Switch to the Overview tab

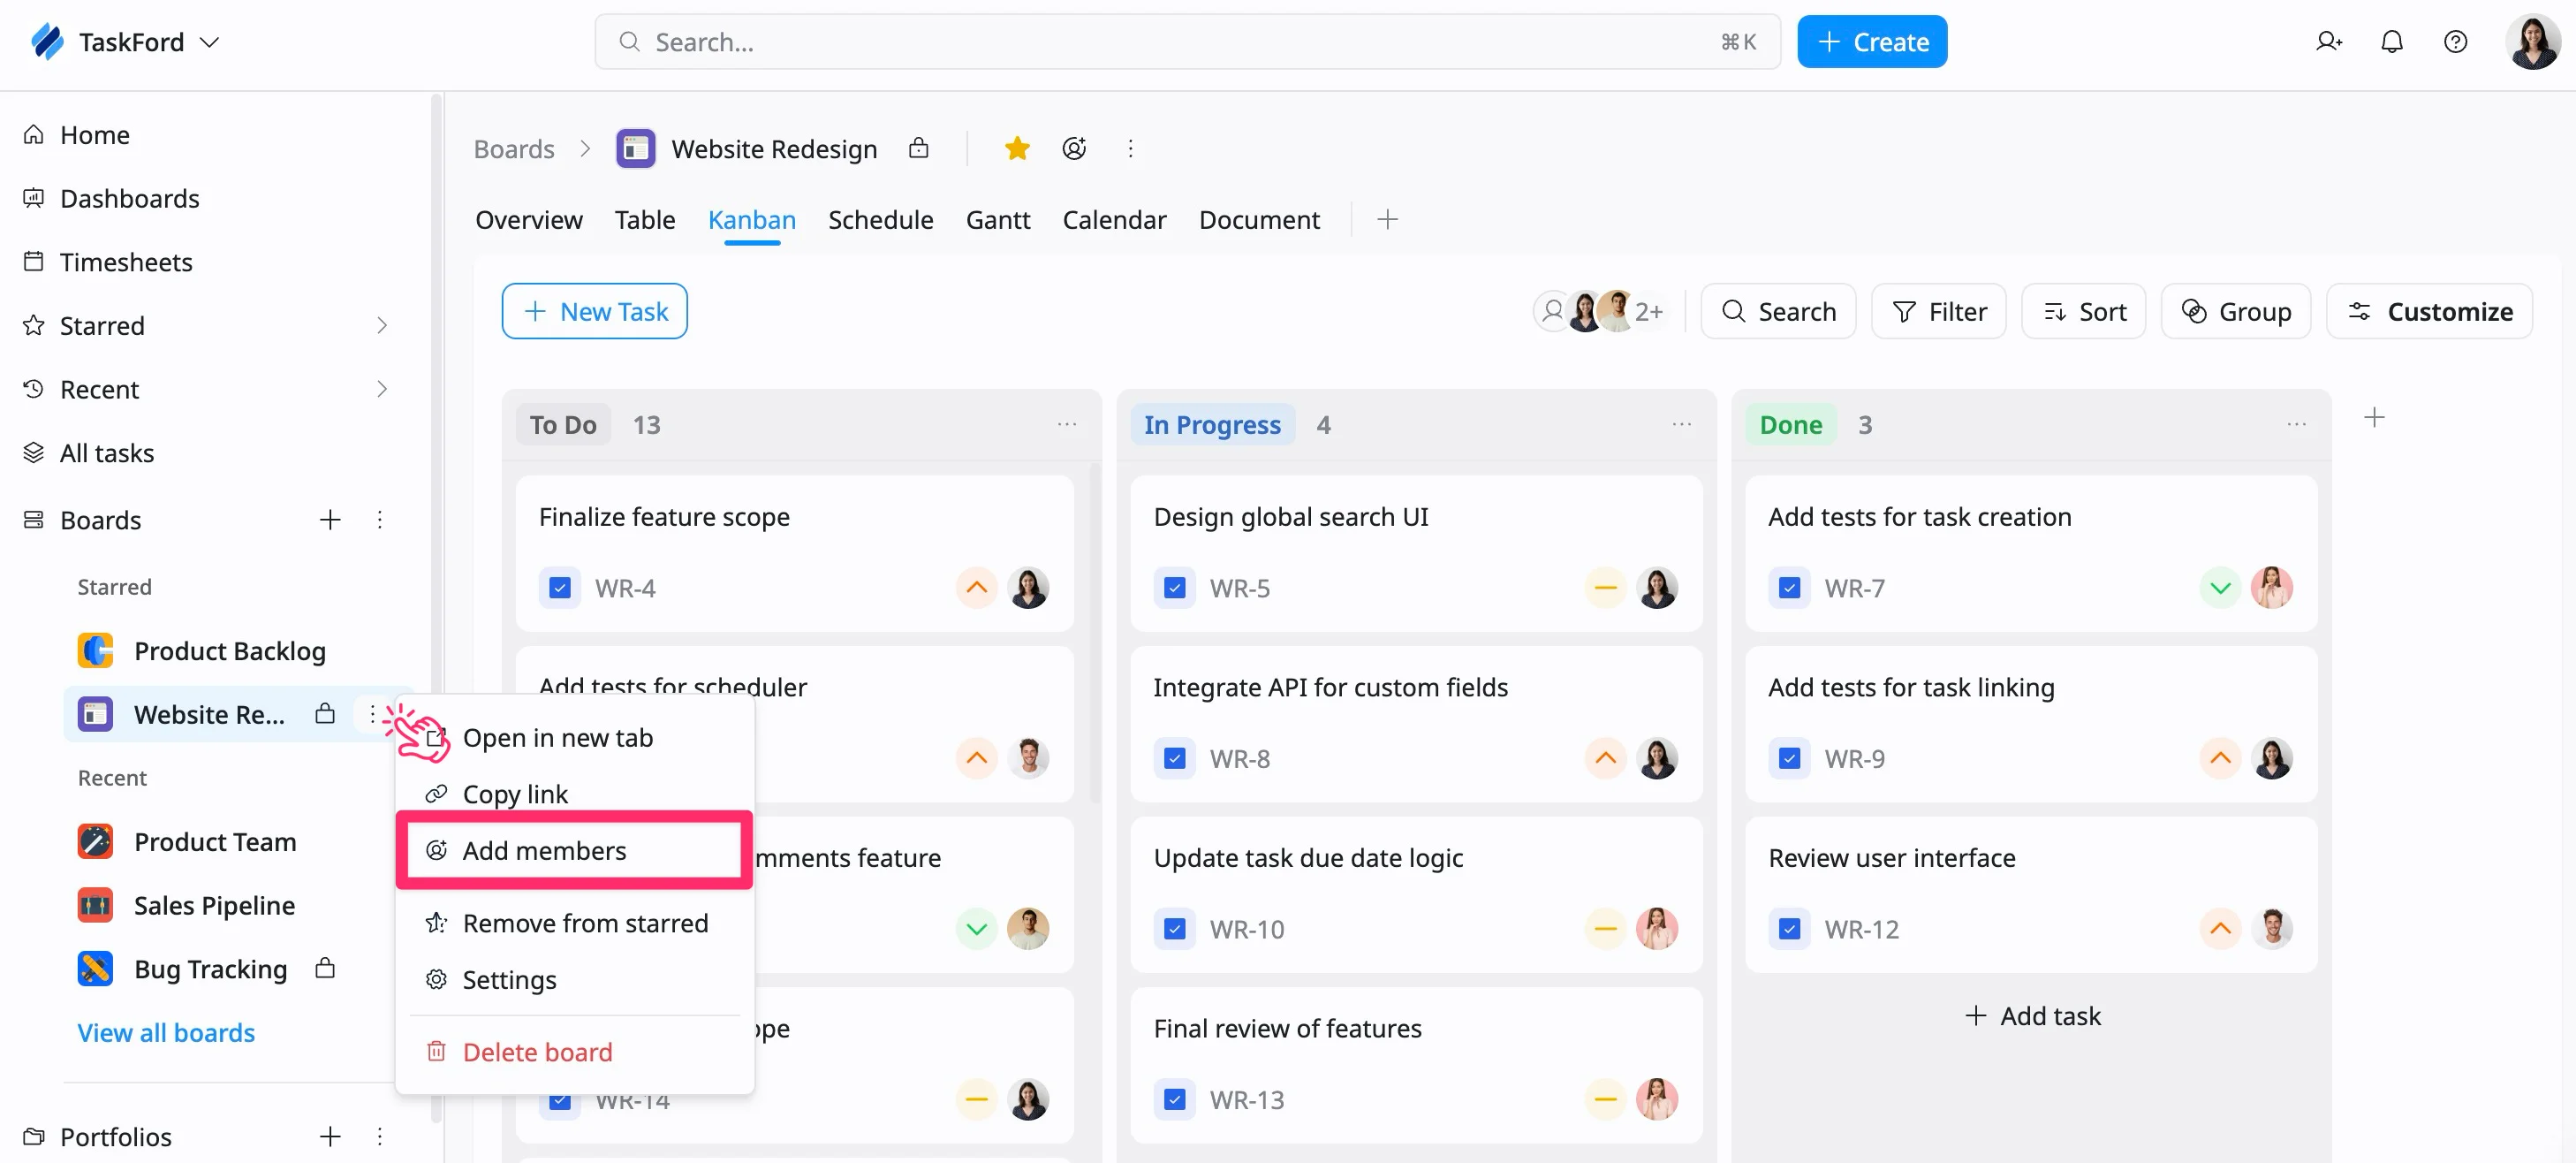coord(528,219)
